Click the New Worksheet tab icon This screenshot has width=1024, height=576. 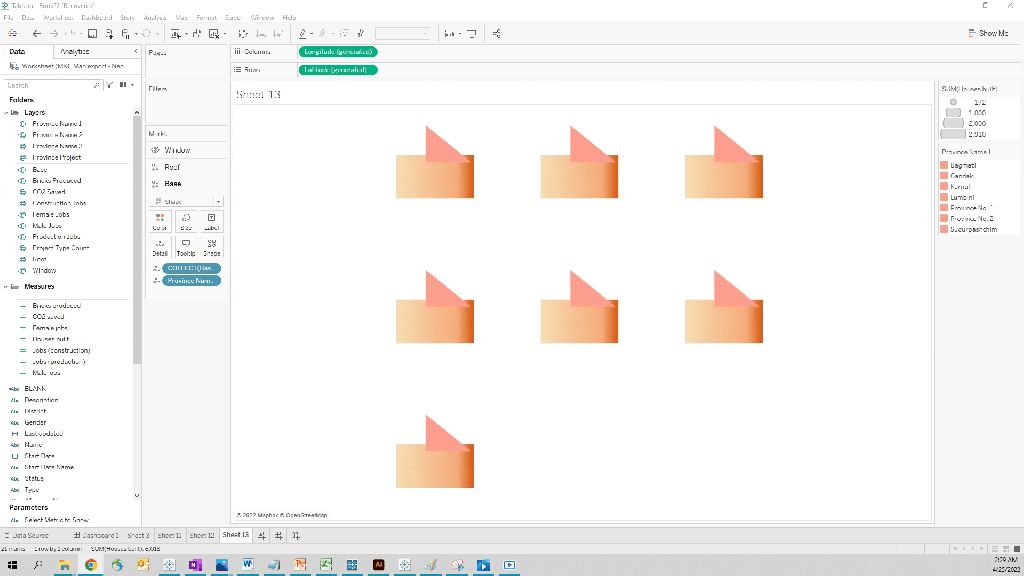(262, 536)
